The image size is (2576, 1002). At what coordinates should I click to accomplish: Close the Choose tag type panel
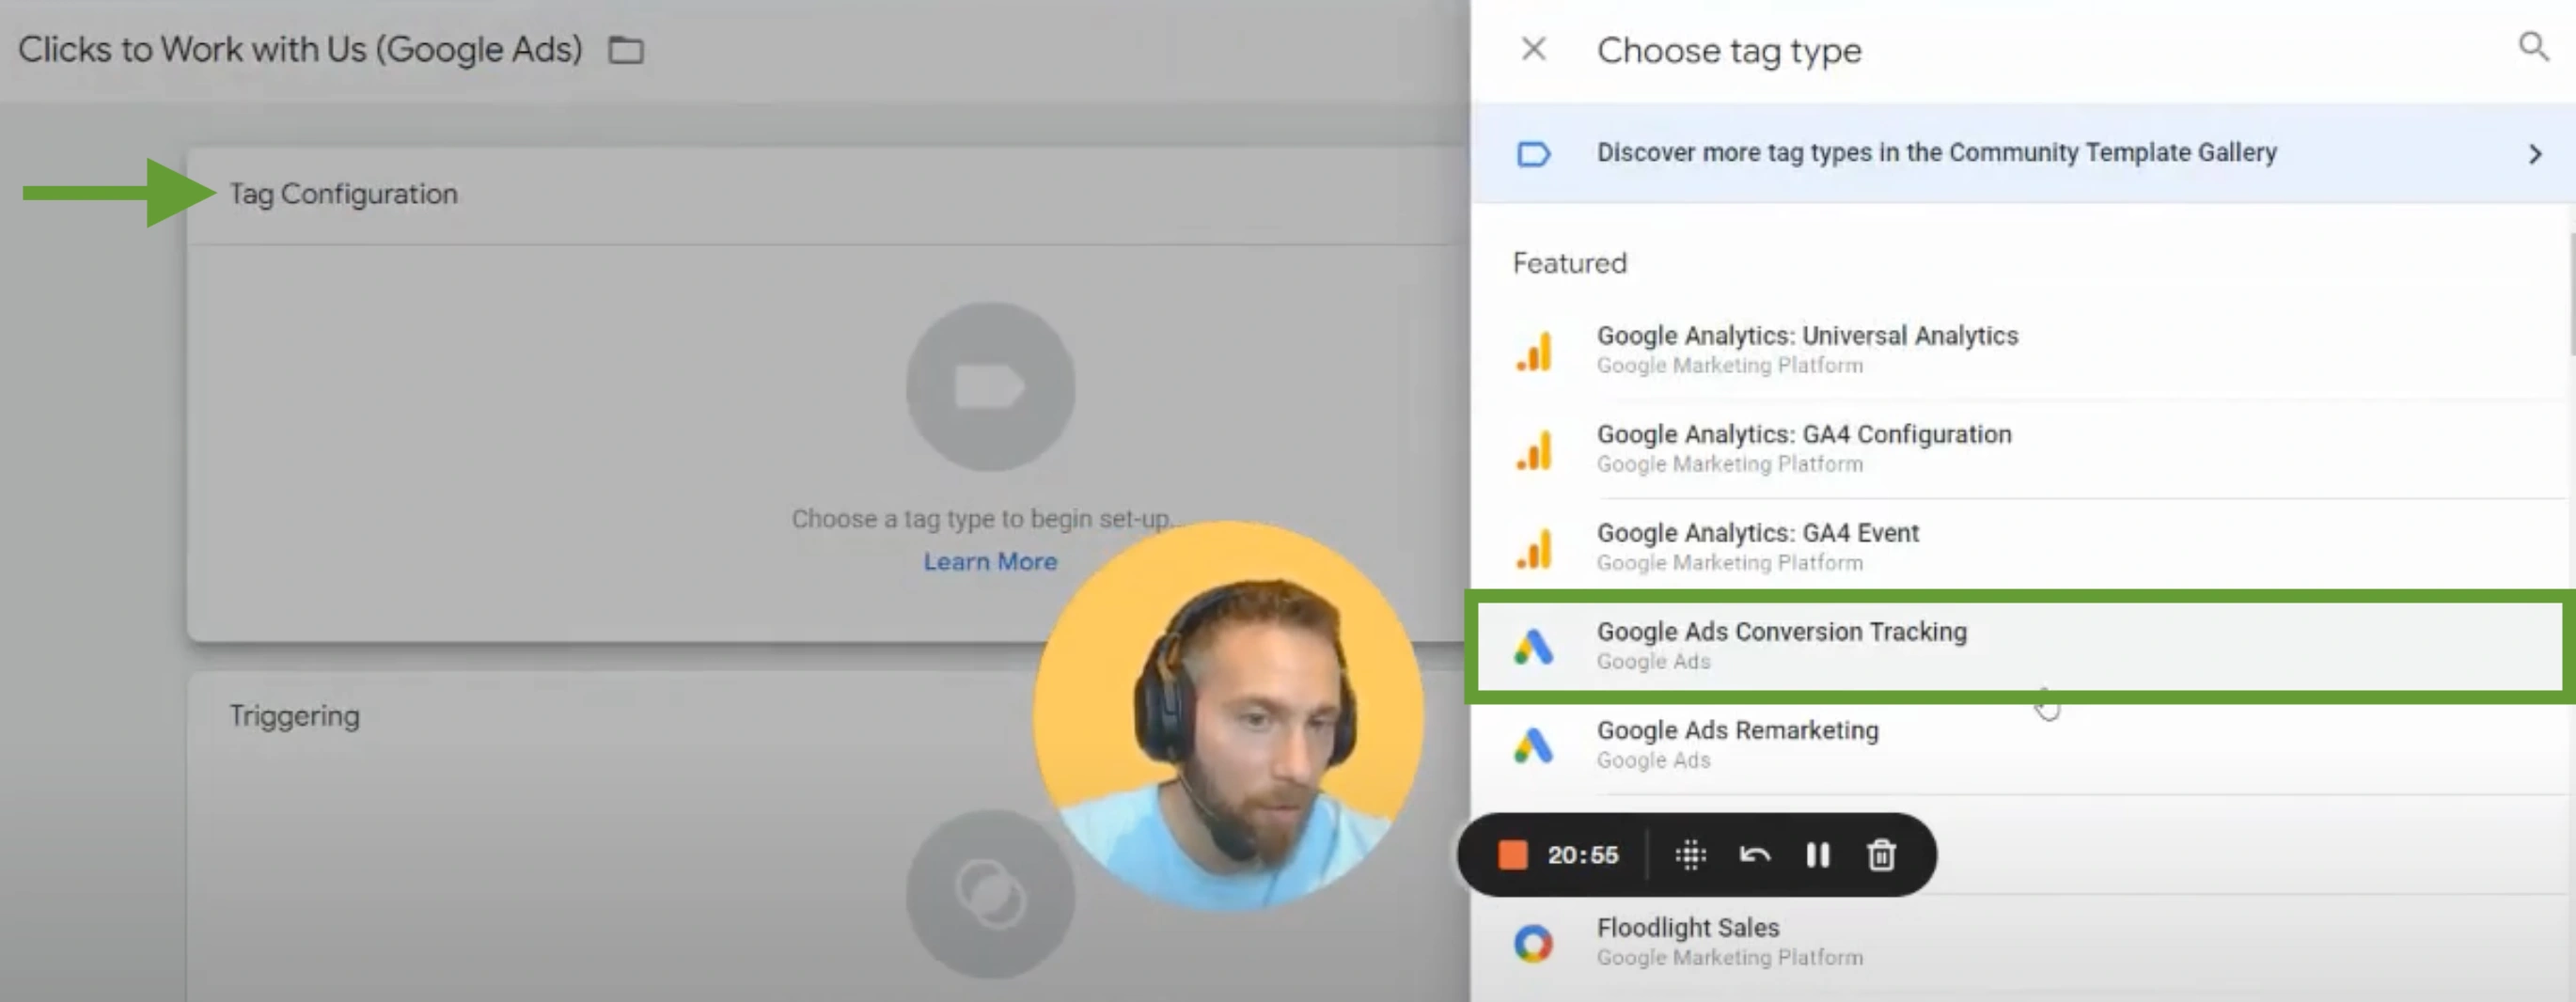(x=1533, y=49)
